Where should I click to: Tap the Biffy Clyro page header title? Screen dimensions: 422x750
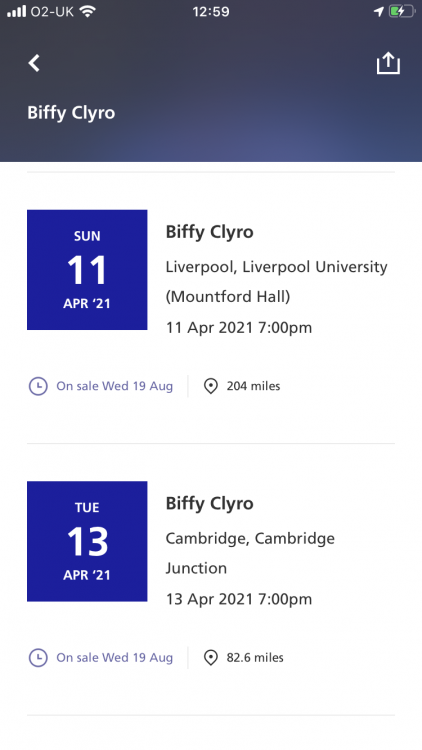point(71,113)
